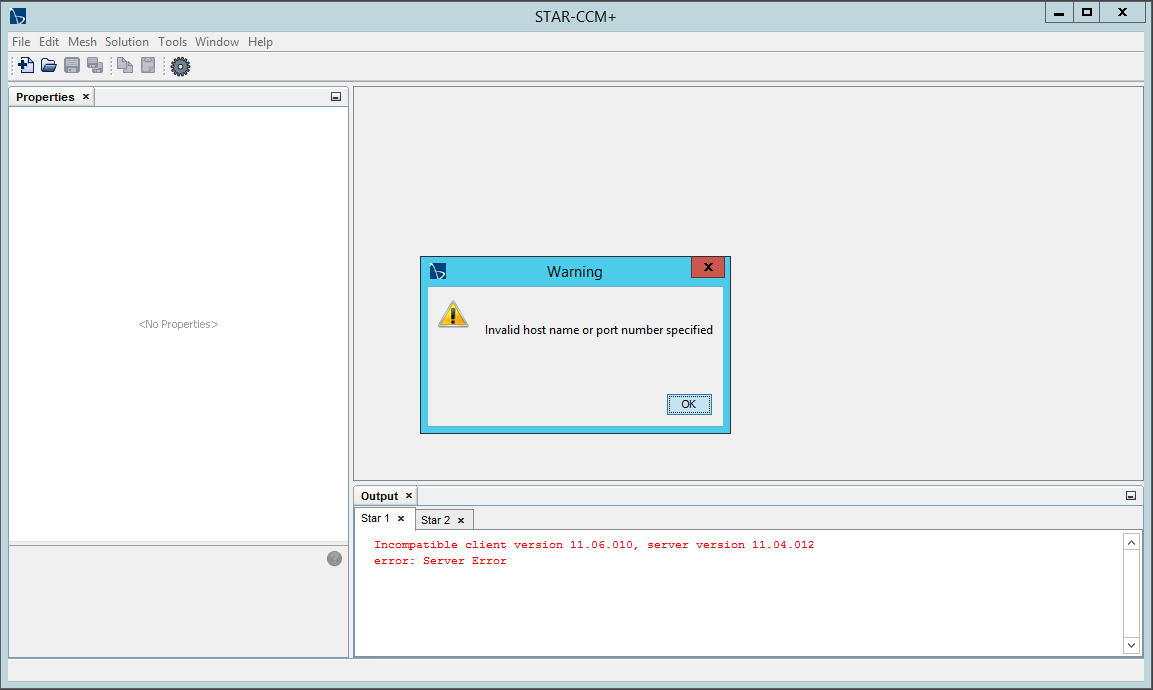Image resolution: width=1153 pixels, height=690 pixels.
Task: Click the 'Incompatible client version' error line
Action: (594, 545)
